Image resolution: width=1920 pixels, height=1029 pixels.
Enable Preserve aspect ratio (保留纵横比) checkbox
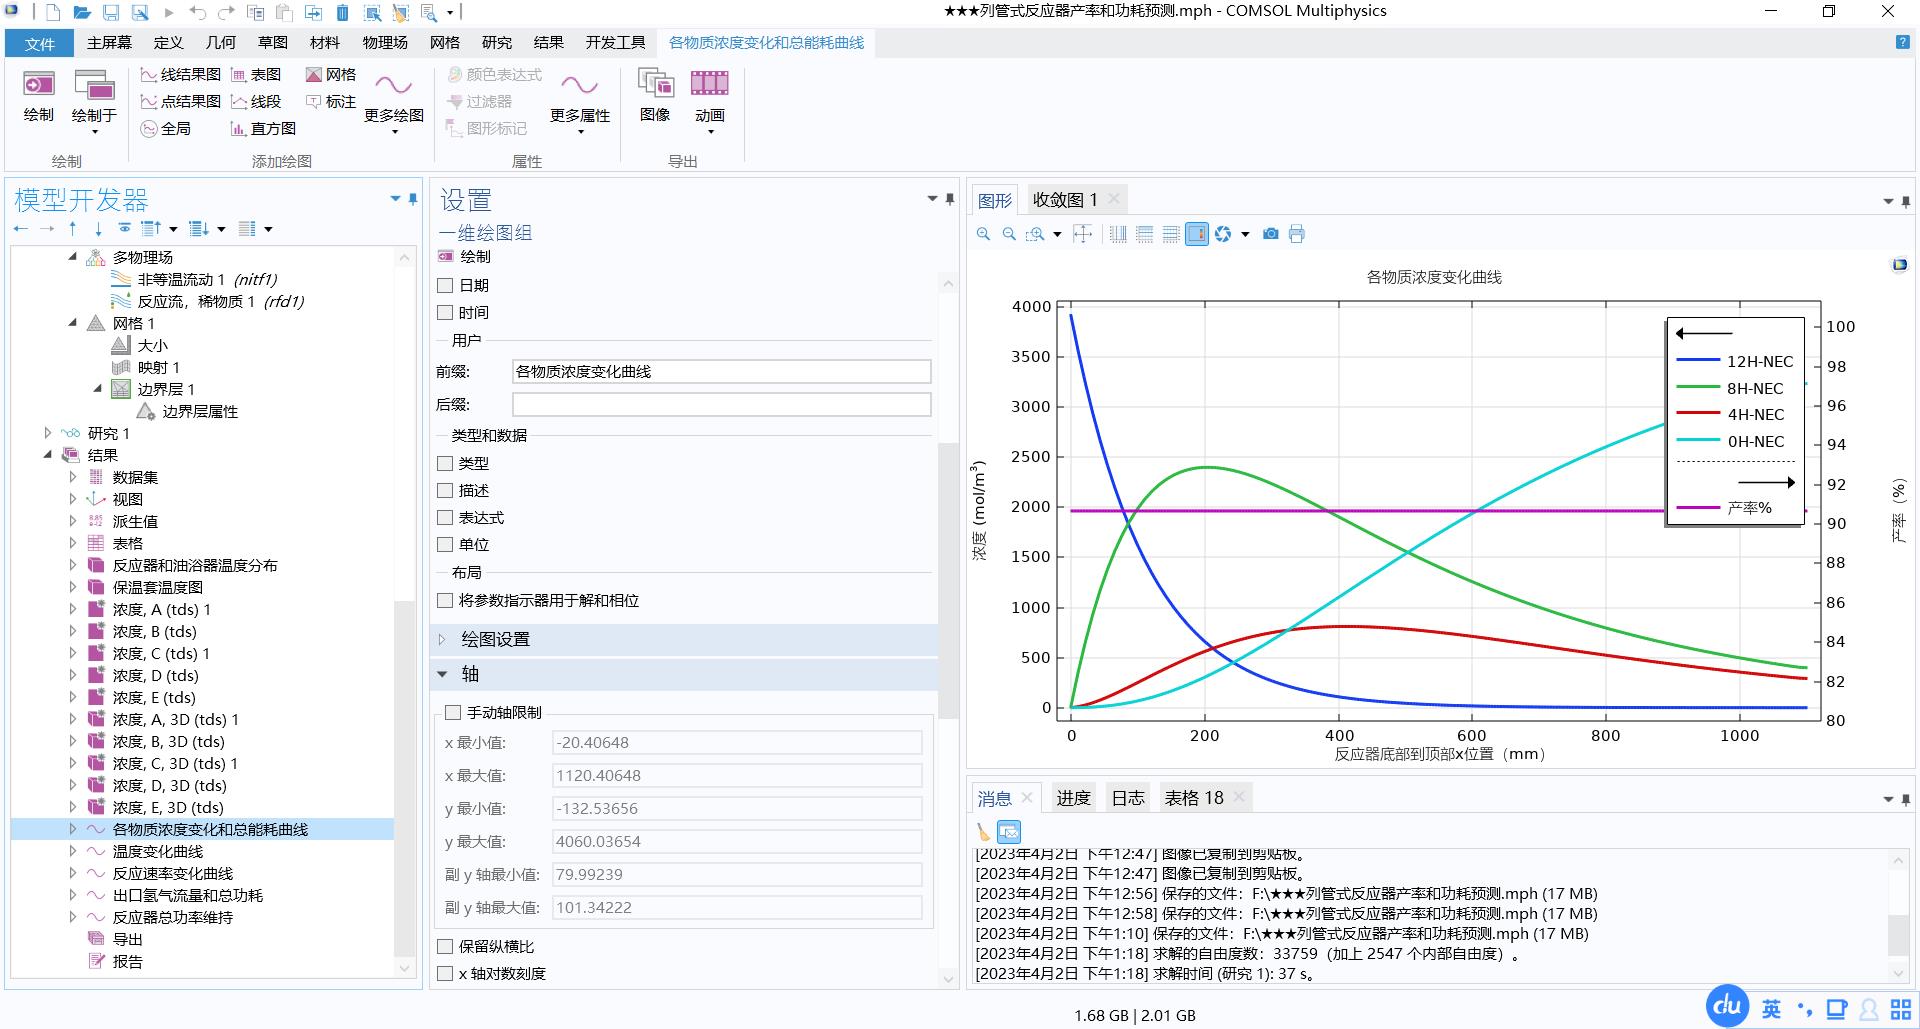(x=446, y=947)
